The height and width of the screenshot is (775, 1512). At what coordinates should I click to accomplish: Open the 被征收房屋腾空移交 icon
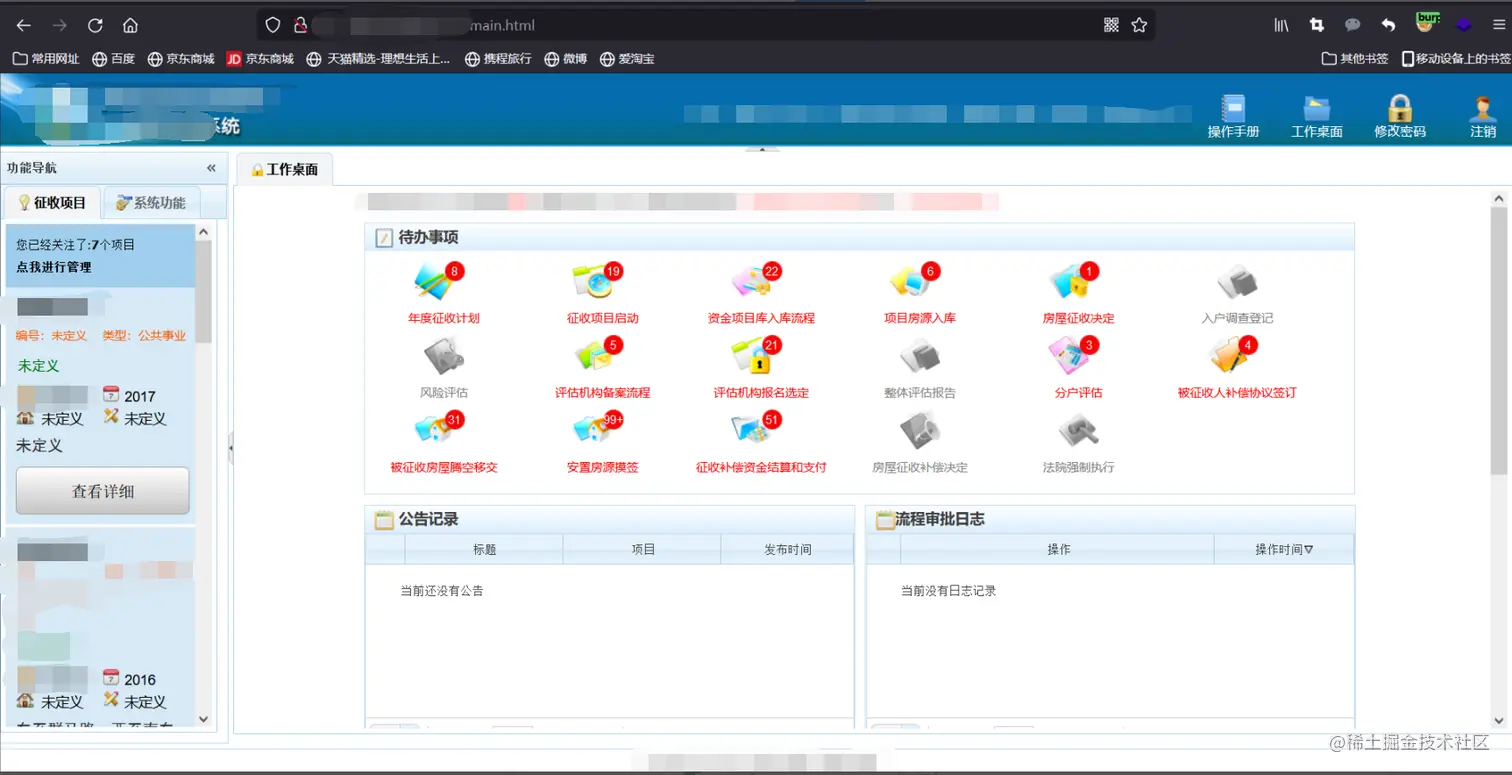pos(437,431)
